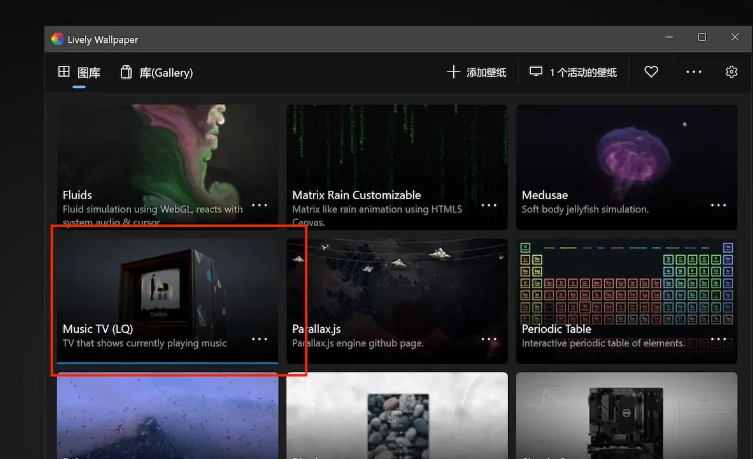The image size is (753, 459).
Task: Open options menu on the Fluids card
Action: 259,205
